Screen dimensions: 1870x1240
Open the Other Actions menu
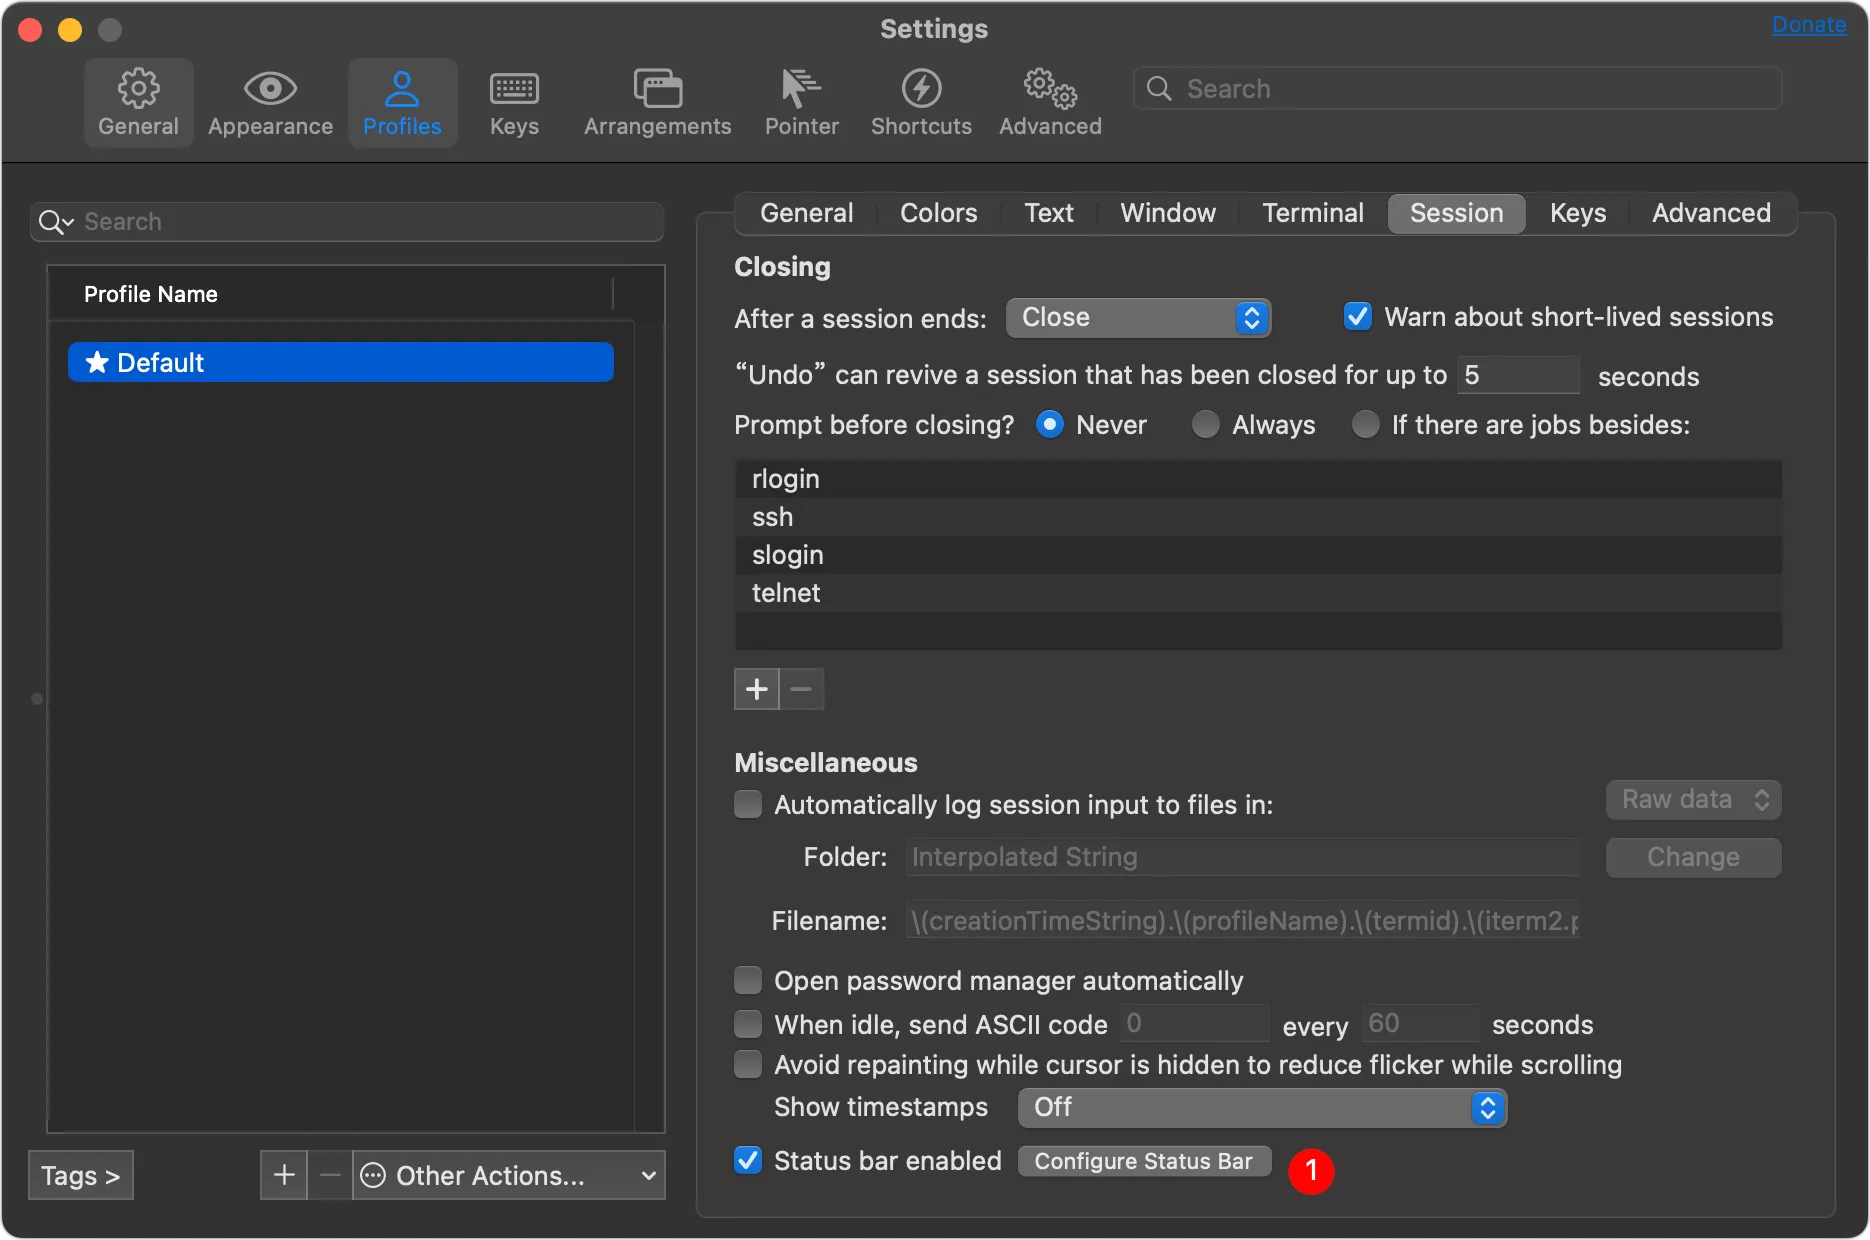pyautogui.click(x=509, y=1176)
